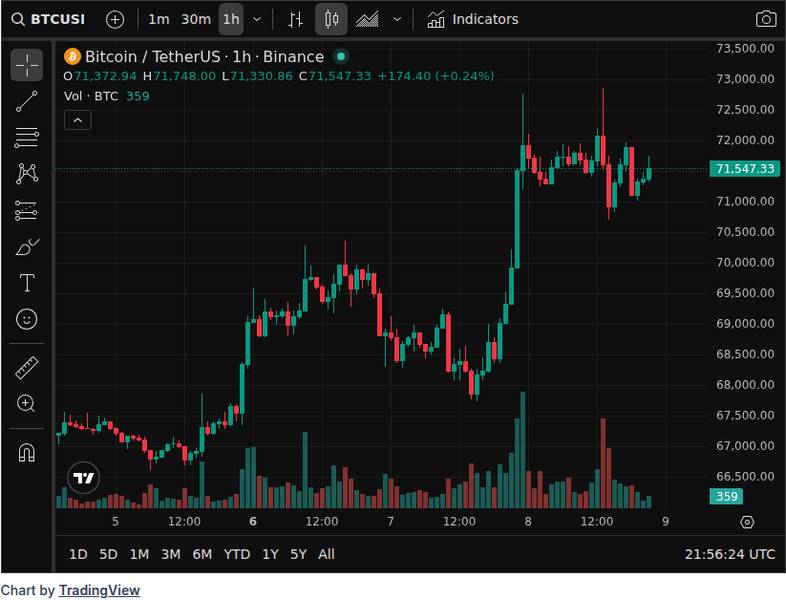This screenshot has height=600, width=786.
Task: Select the trend line drawing tool
Action: coord(27,101)
